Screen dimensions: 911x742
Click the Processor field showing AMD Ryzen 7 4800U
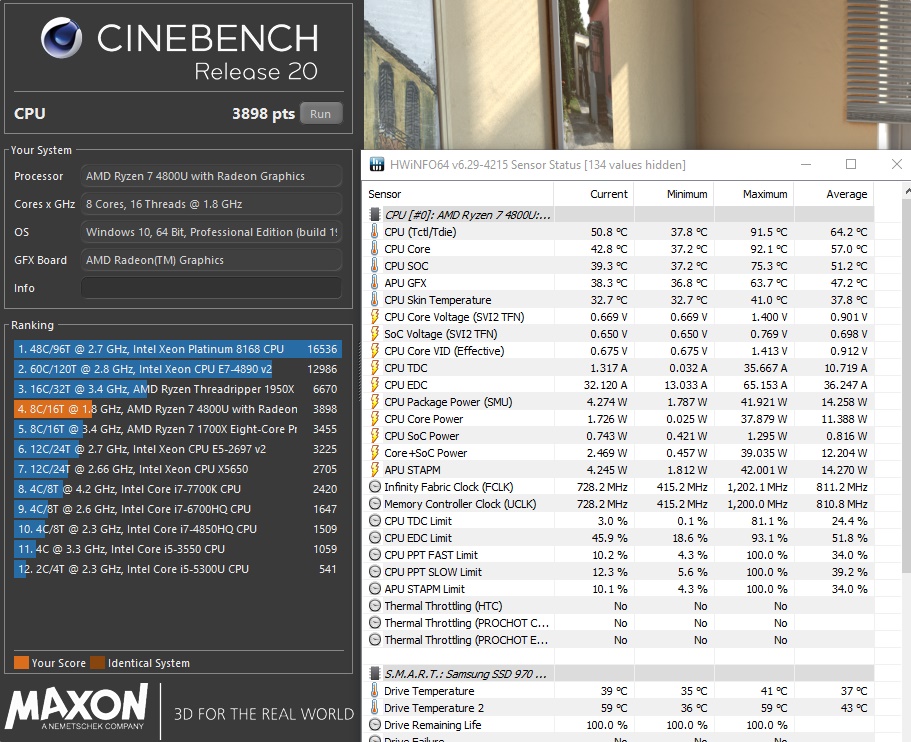point(211,176)
